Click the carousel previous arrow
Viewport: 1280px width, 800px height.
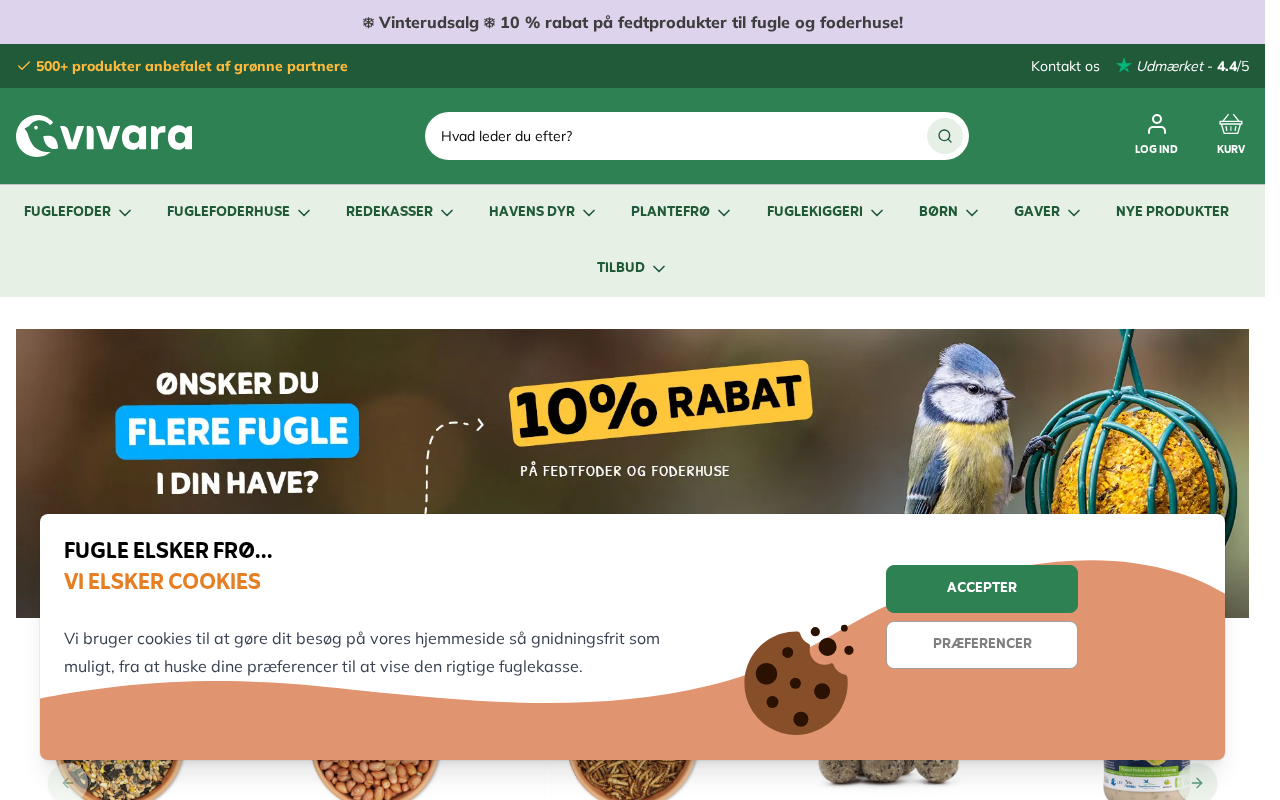coord(68,782)
